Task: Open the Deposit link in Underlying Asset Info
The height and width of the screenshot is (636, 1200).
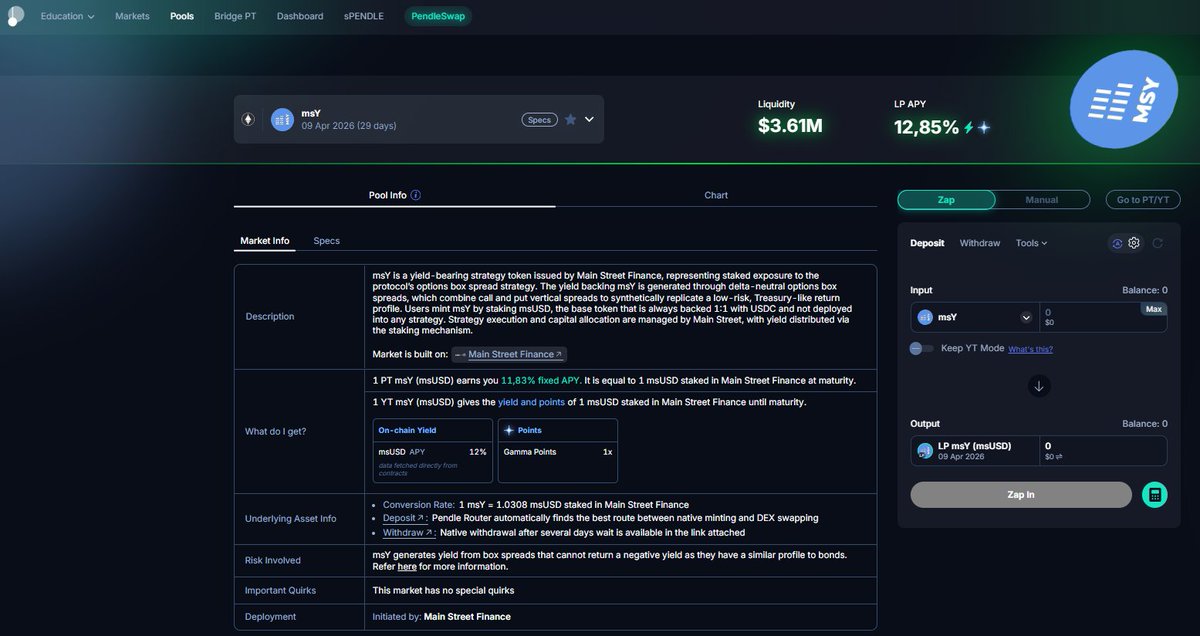Action: (405, 518)
